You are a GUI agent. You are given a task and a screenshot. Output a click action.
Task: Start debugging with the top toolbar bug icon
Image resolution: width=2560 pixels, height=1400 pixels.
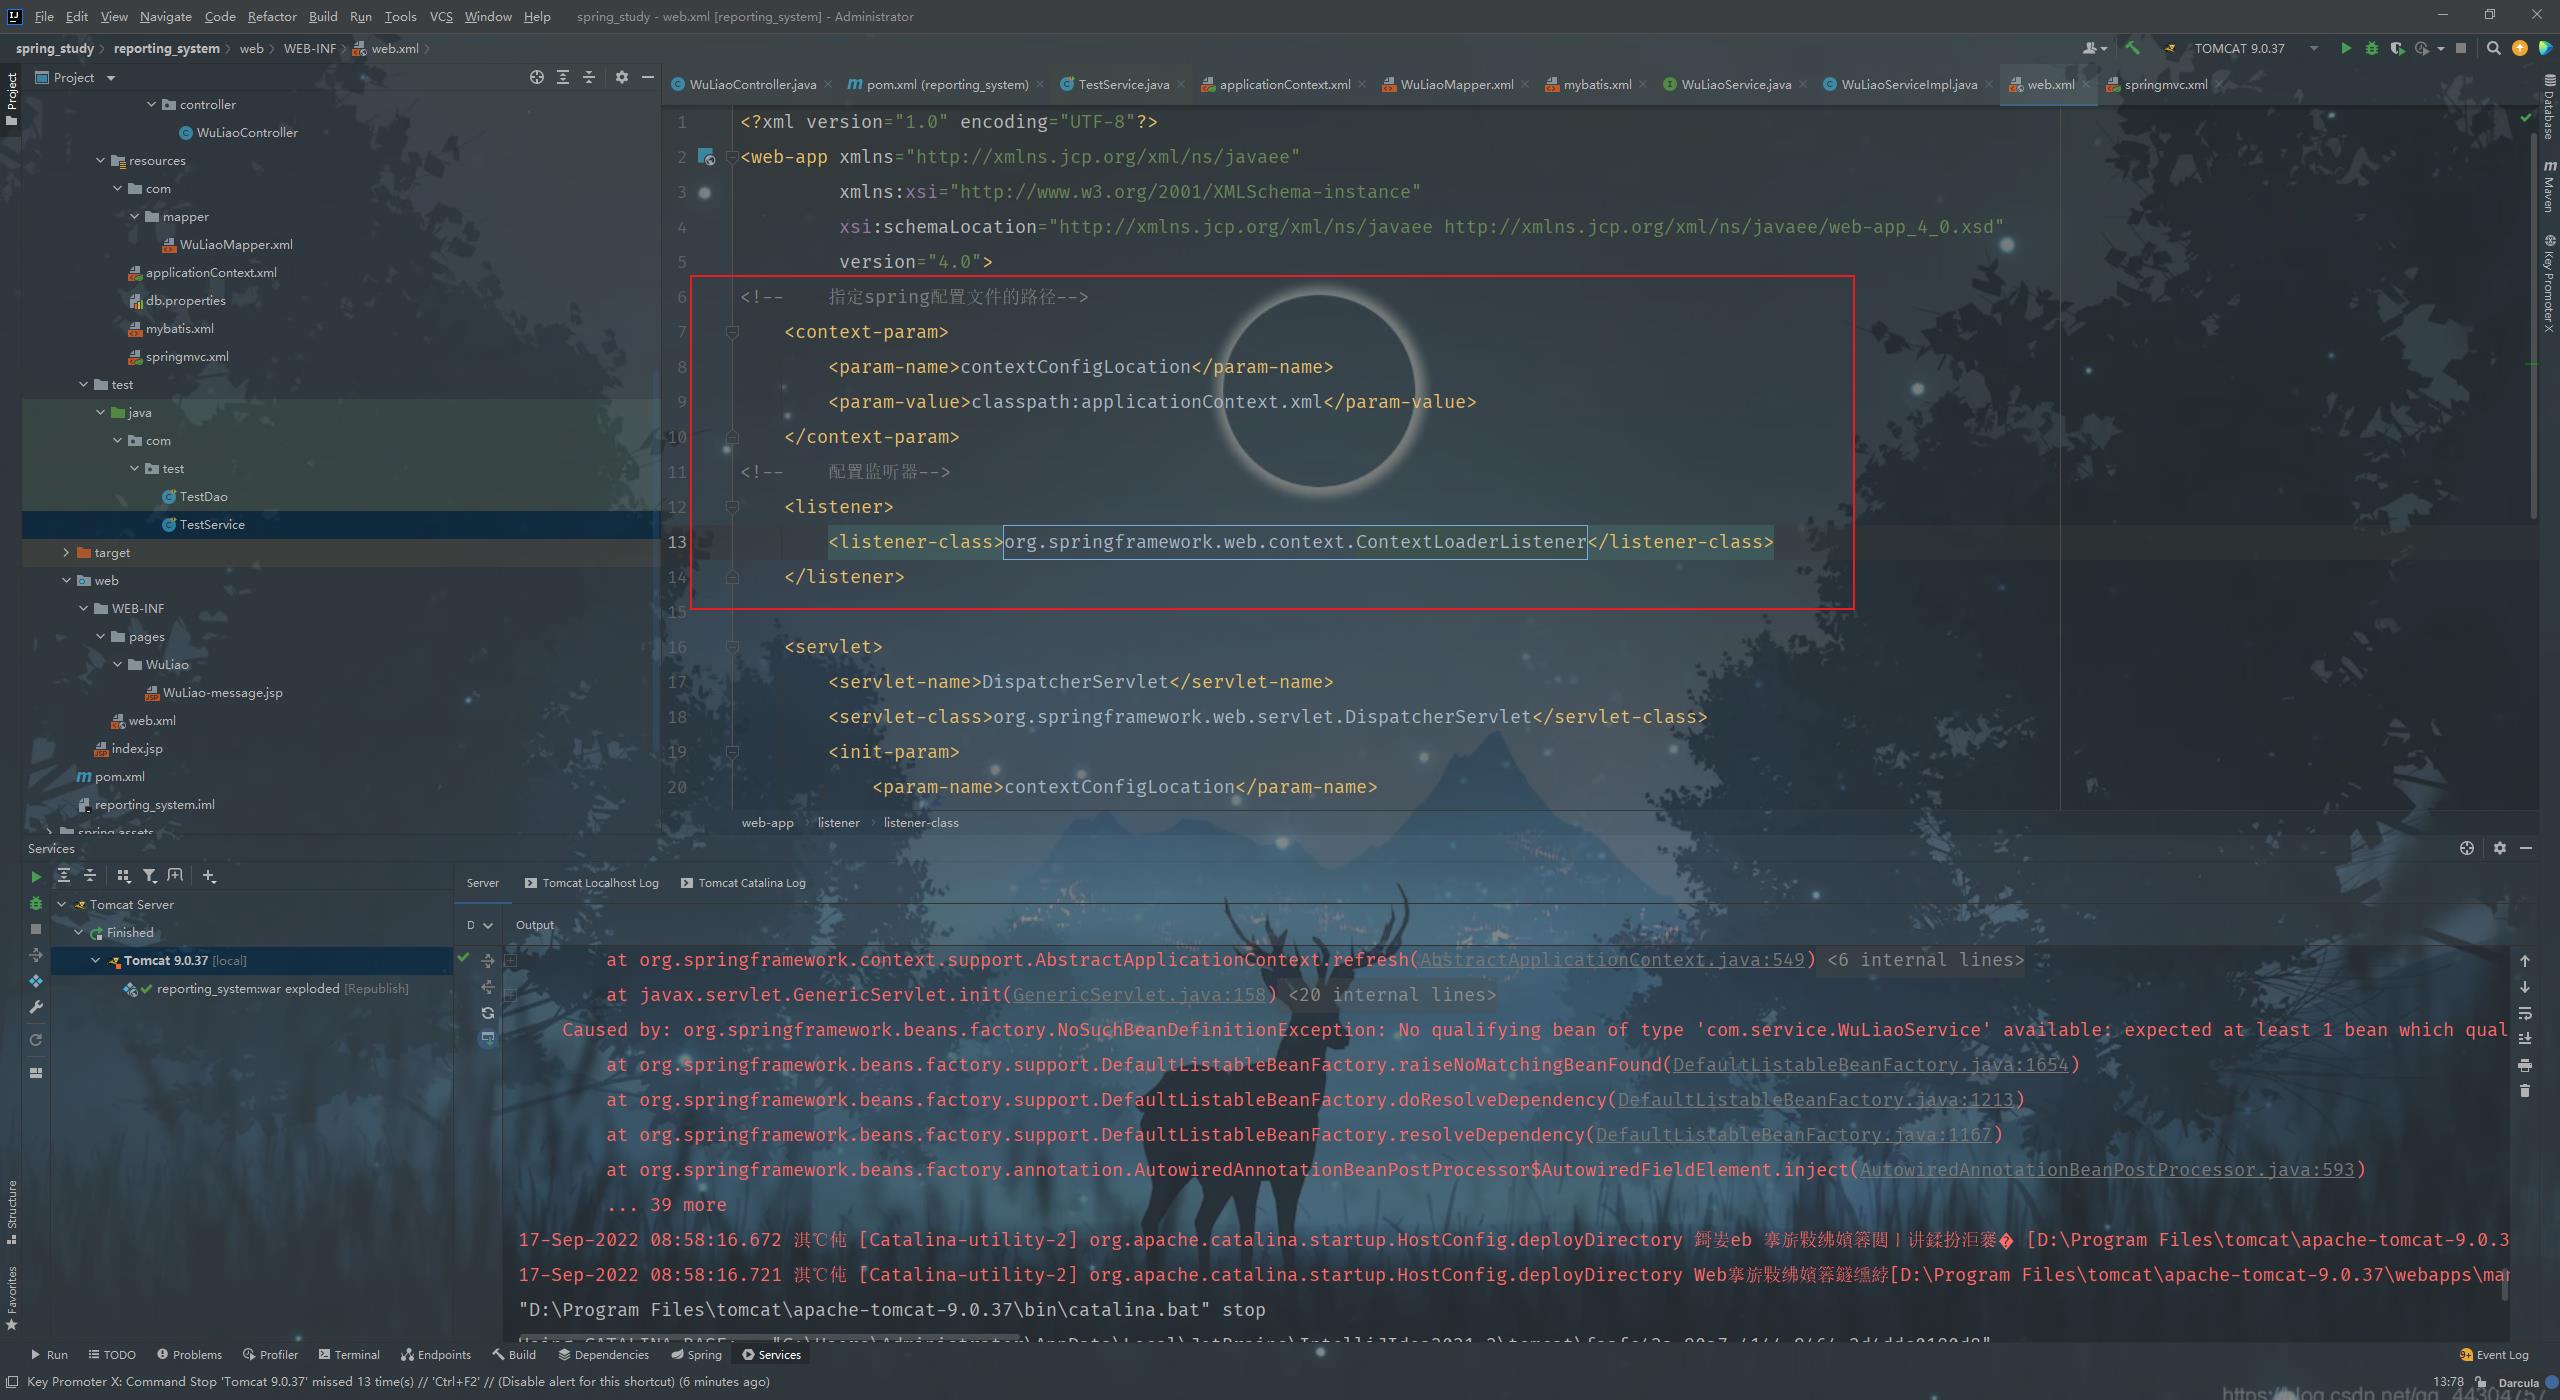click(2371, 48)
